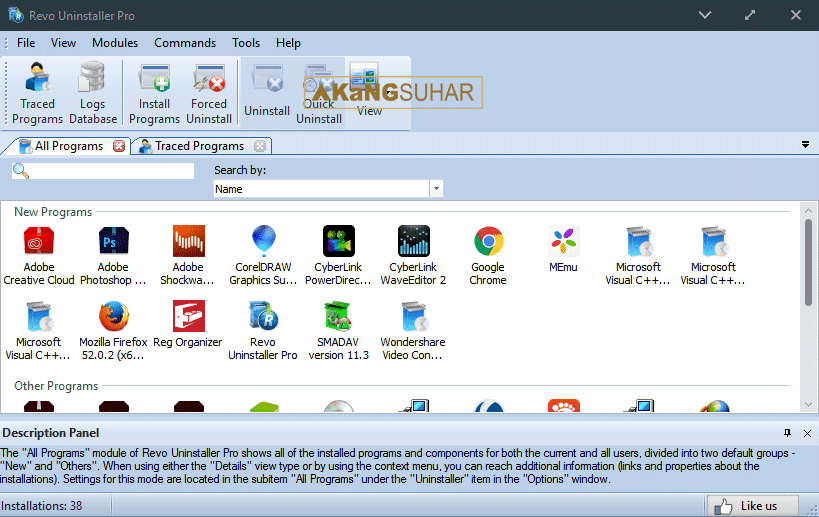Open the View menu
The height and width of the screenshot is (517, 819).
(x=63, y=43)
